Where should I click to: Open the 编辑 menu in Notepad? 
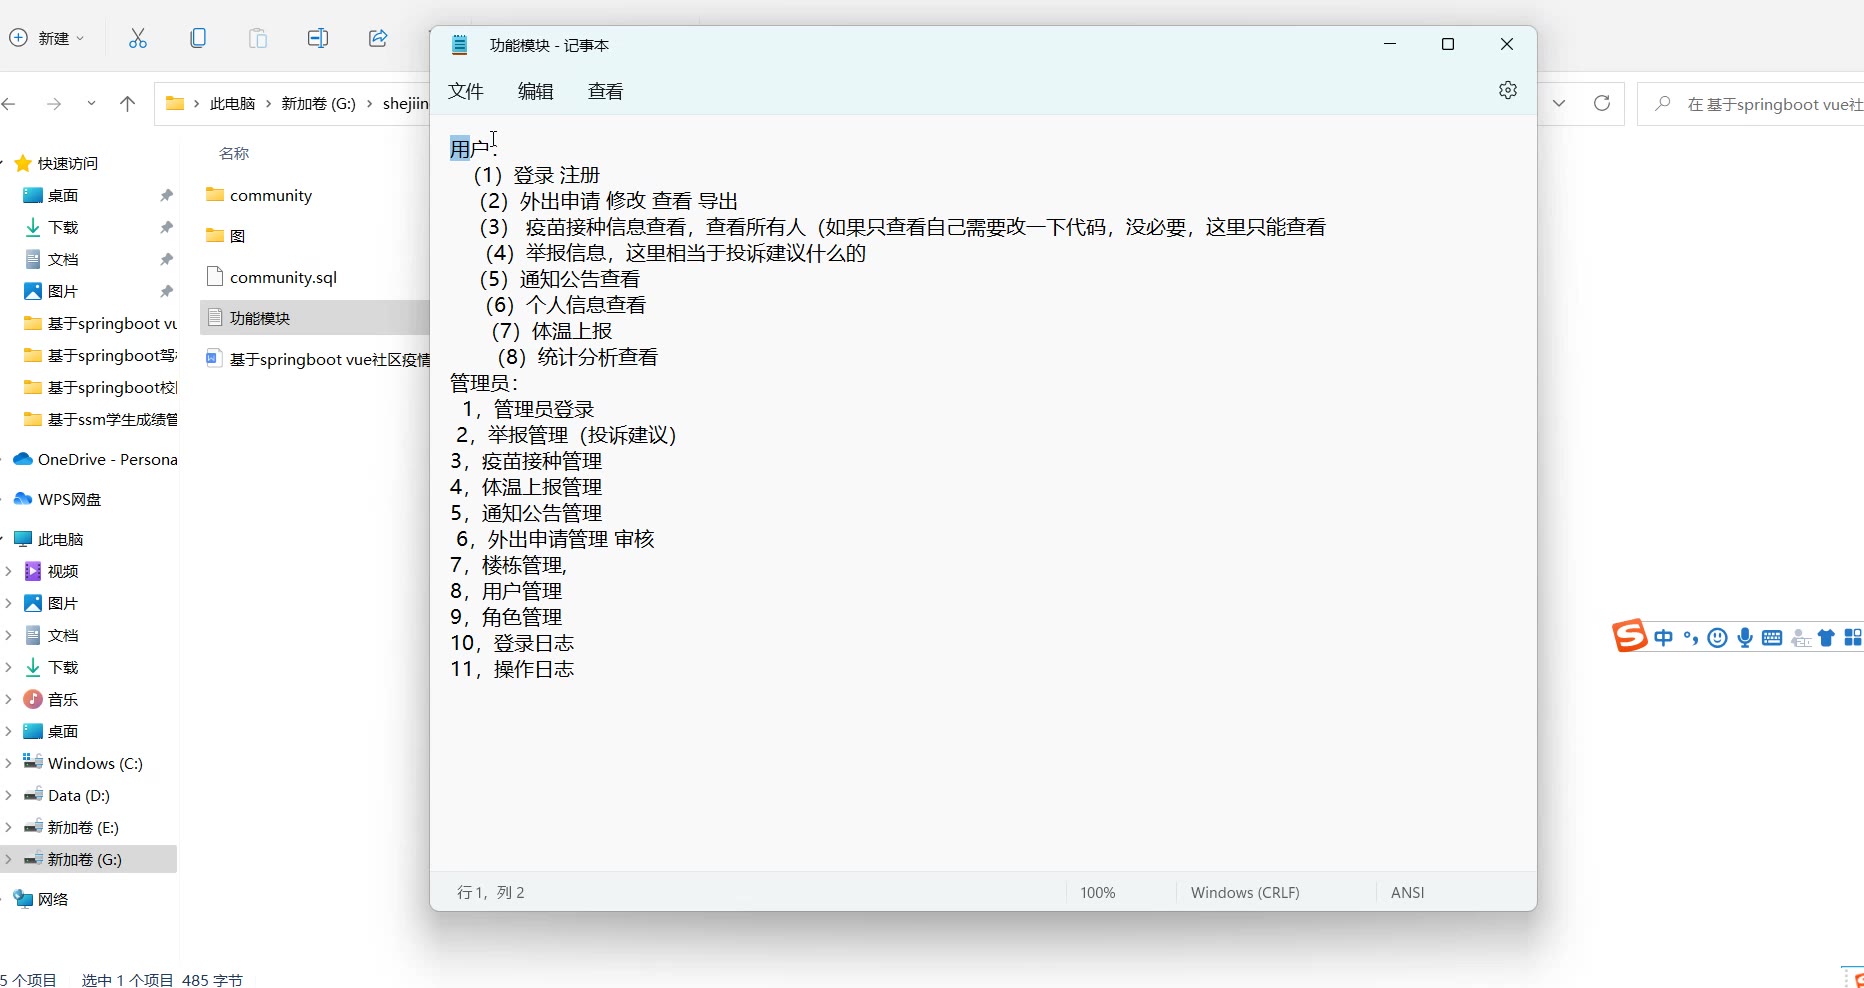(536, 91)
